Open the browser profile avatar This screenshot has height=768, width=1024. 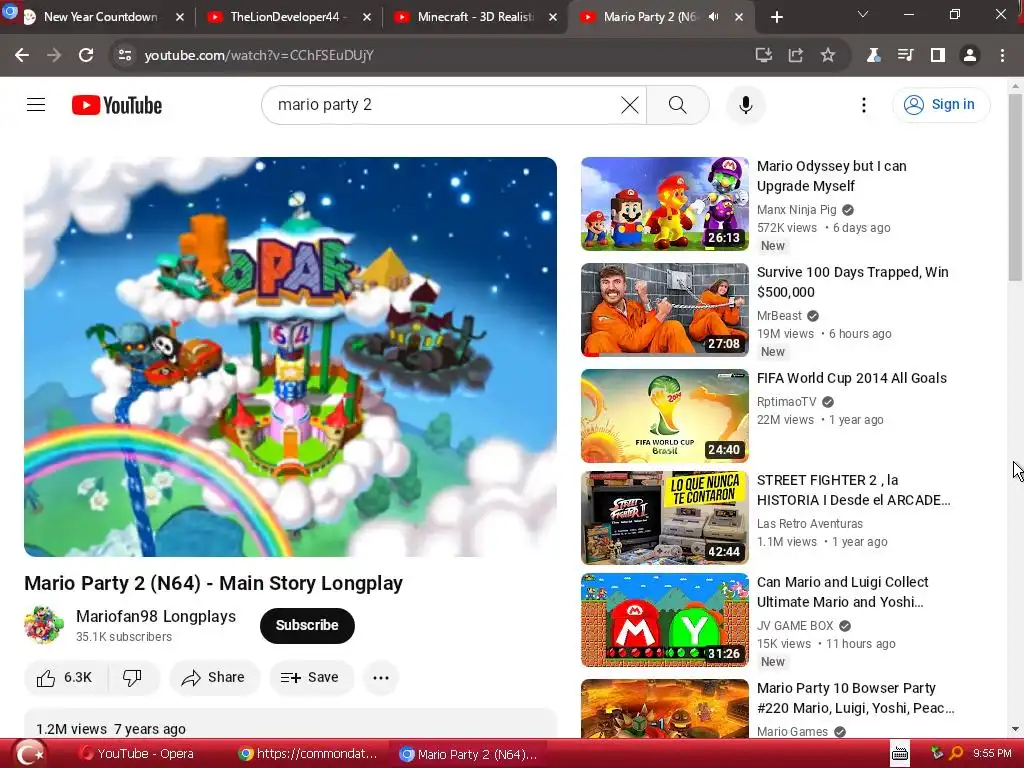[970, 56]
